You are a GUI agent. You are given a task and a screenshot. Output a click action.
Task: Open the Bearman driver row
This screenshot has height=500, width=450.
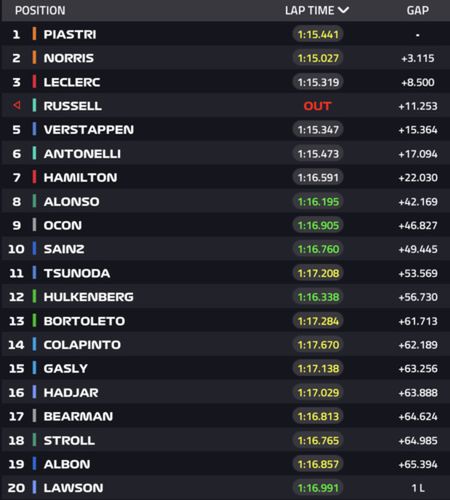pos(225,416)
